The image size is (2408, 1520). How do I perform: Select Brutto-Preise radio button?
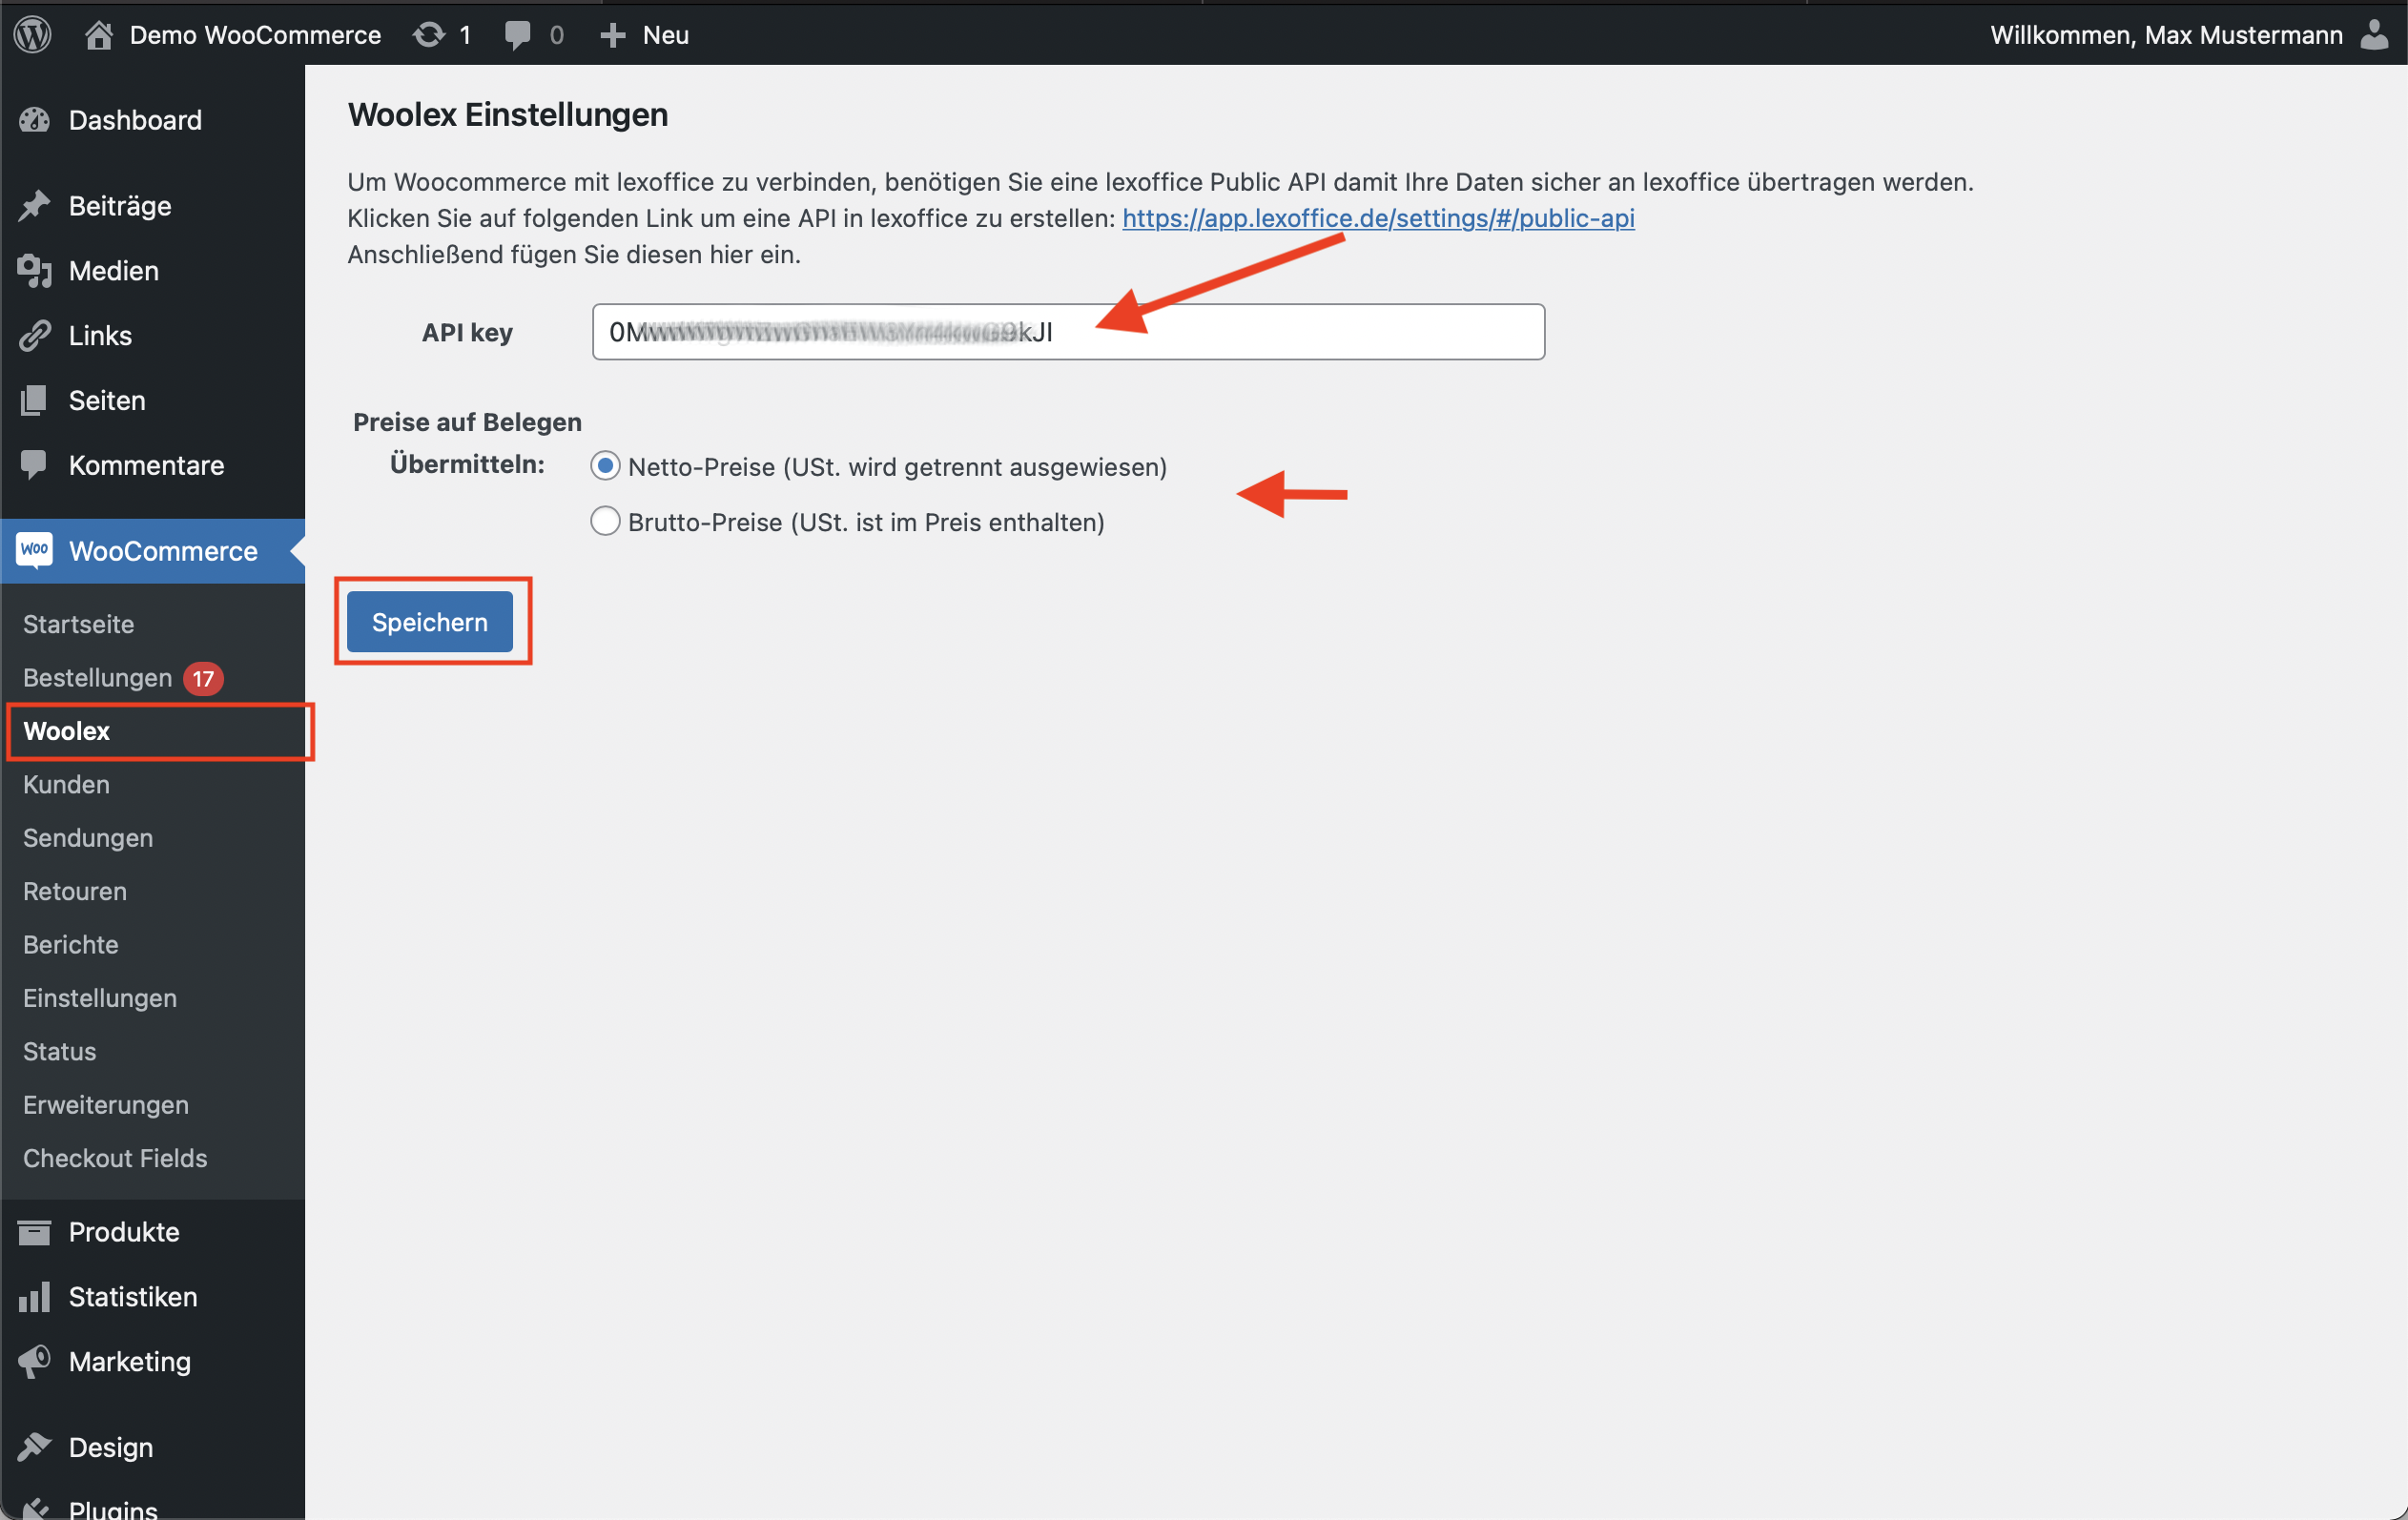605,522
